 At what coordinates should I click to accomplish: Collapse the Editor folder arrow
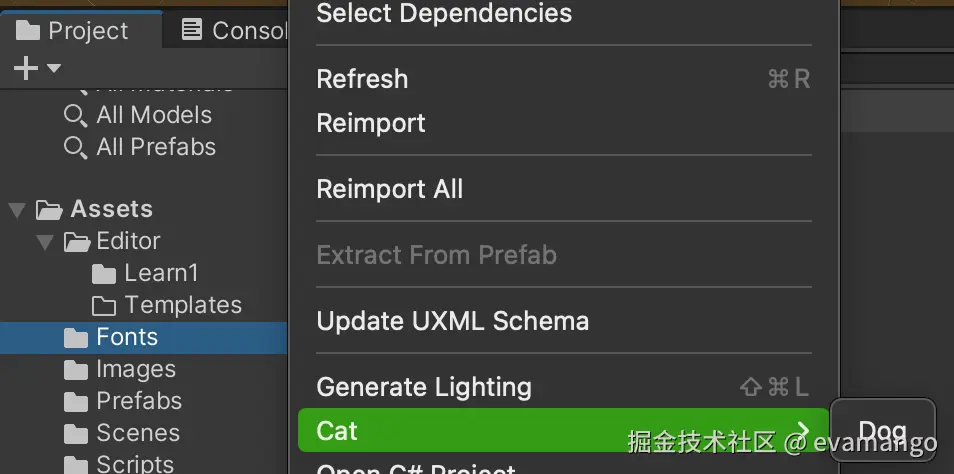click(44, 241)
